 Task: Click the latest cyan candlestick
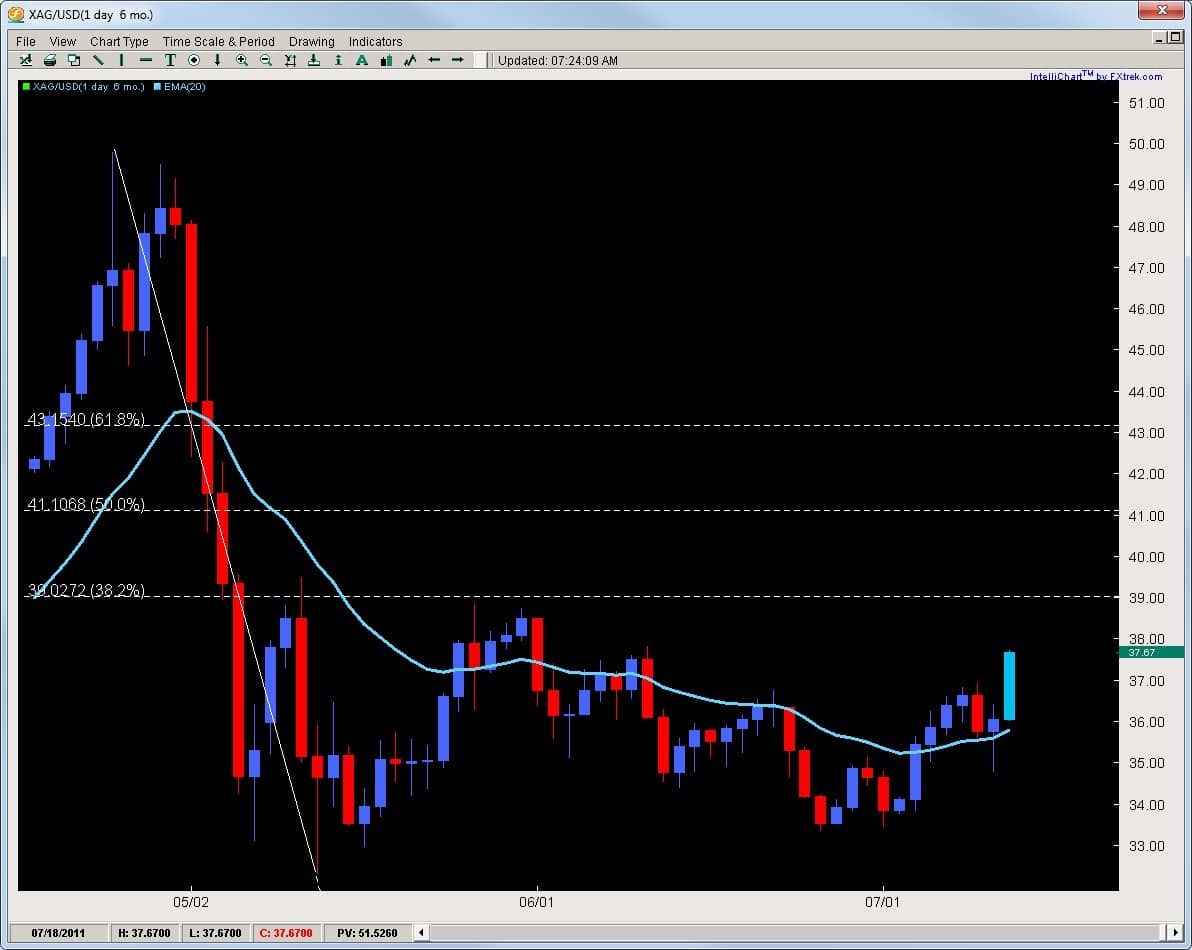point(1009,686)
